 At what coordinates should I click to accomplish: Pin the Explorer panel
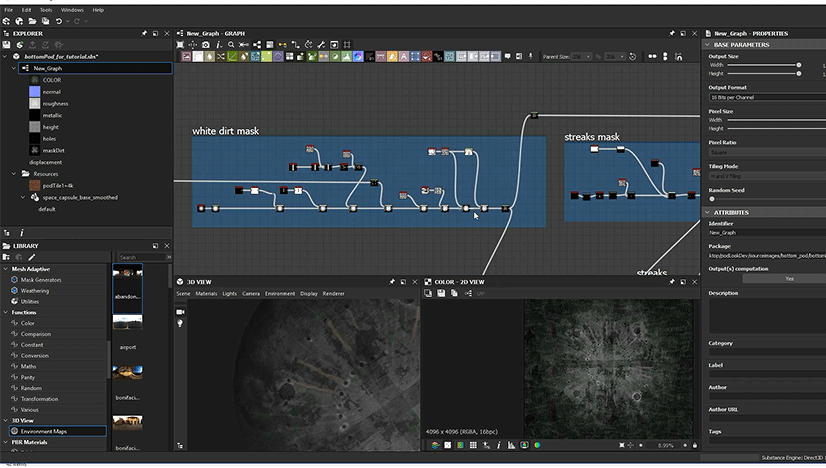point(144,33)
